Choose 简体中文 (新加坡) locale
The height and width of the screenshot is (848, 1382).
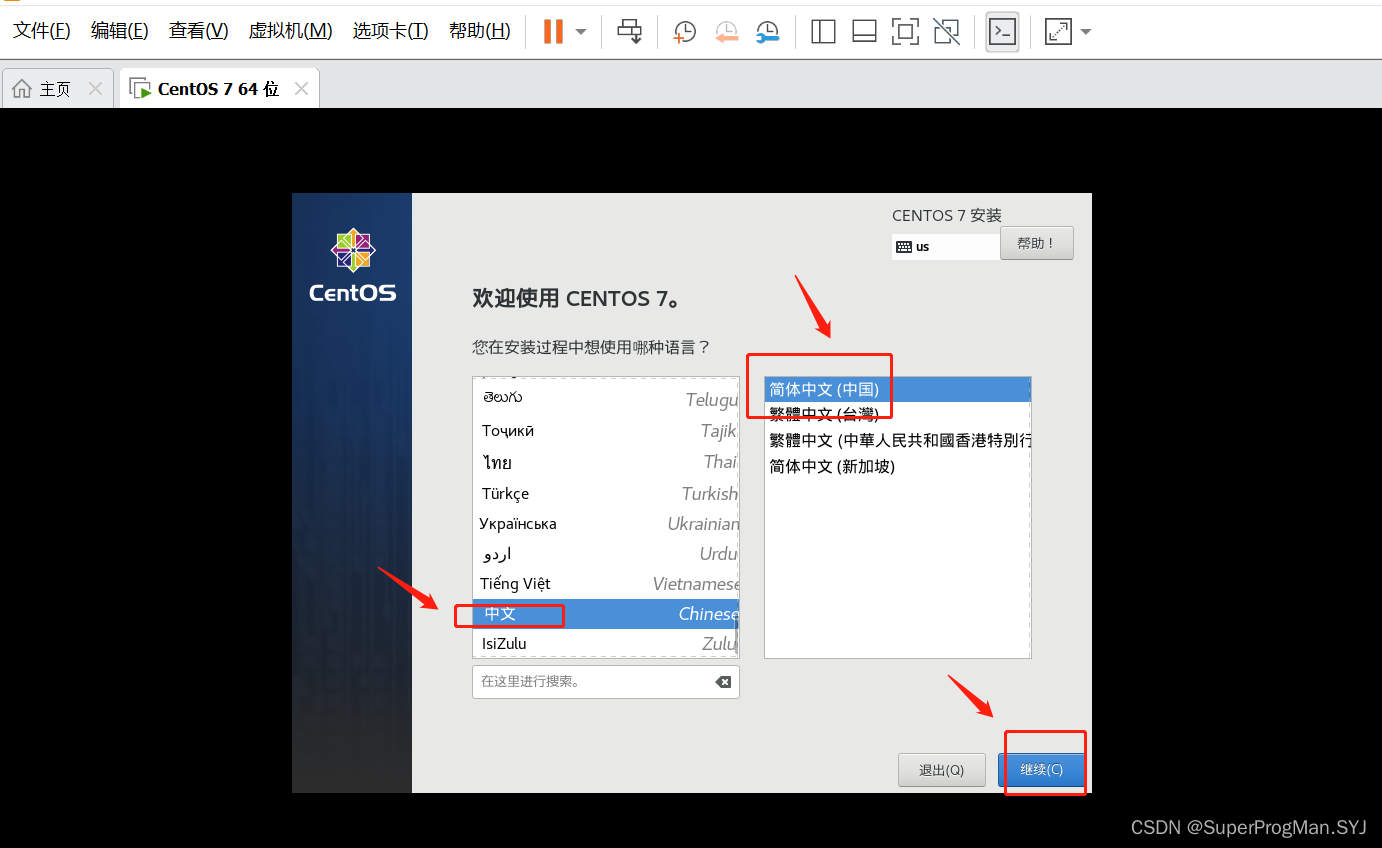[897, 466]
